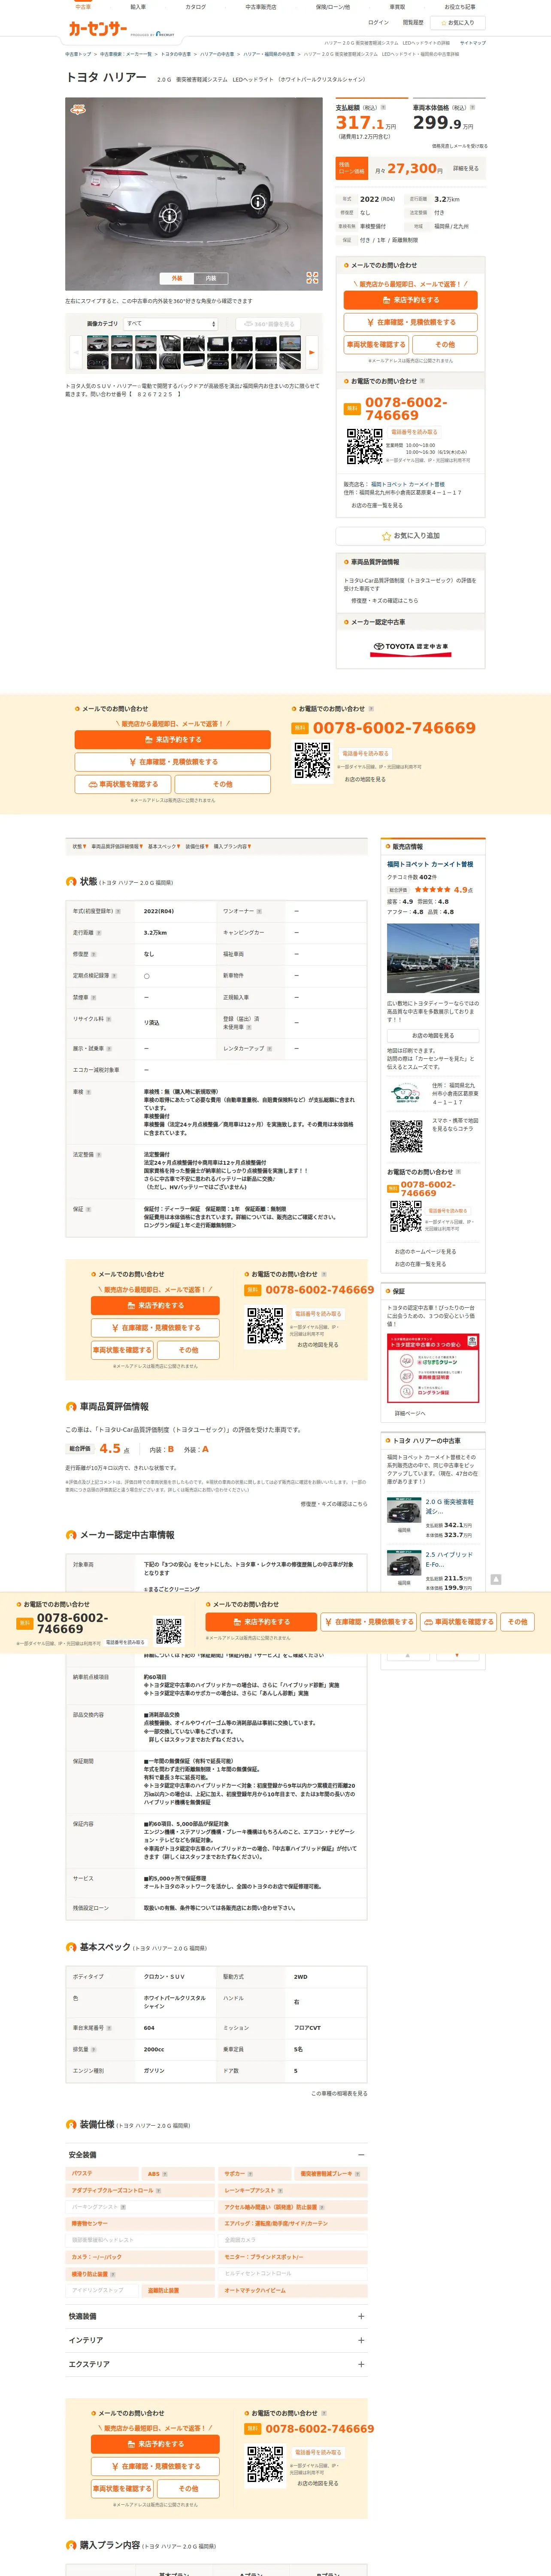Open the 中古車販売店 header tab
551x2576 pixels.
click(261, 7)
